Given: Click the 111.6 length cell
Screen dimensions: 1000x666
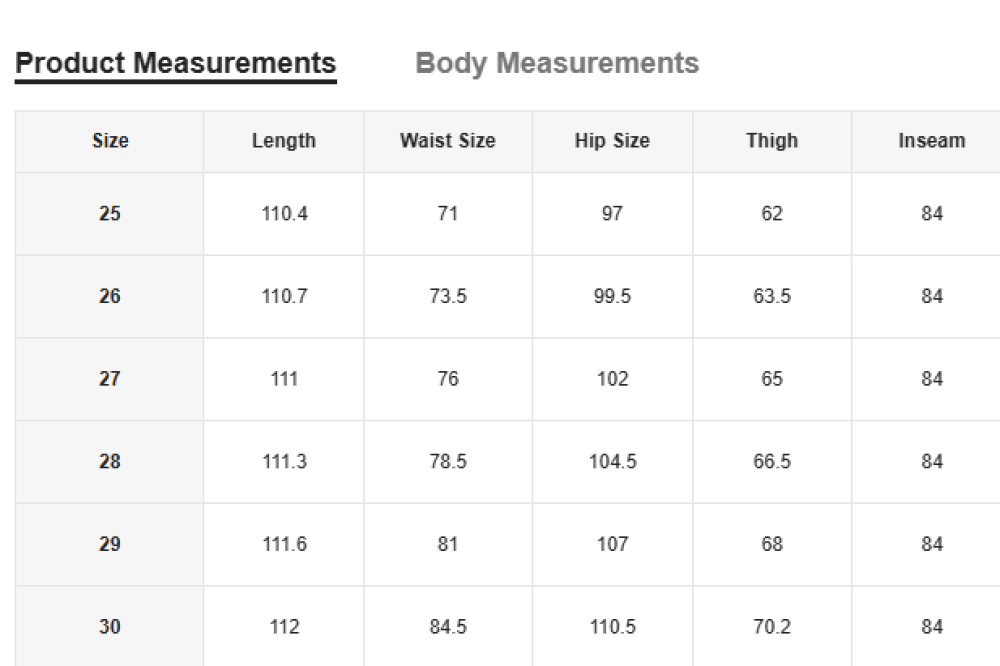Looking at the screenshot, I should [284, 545].
